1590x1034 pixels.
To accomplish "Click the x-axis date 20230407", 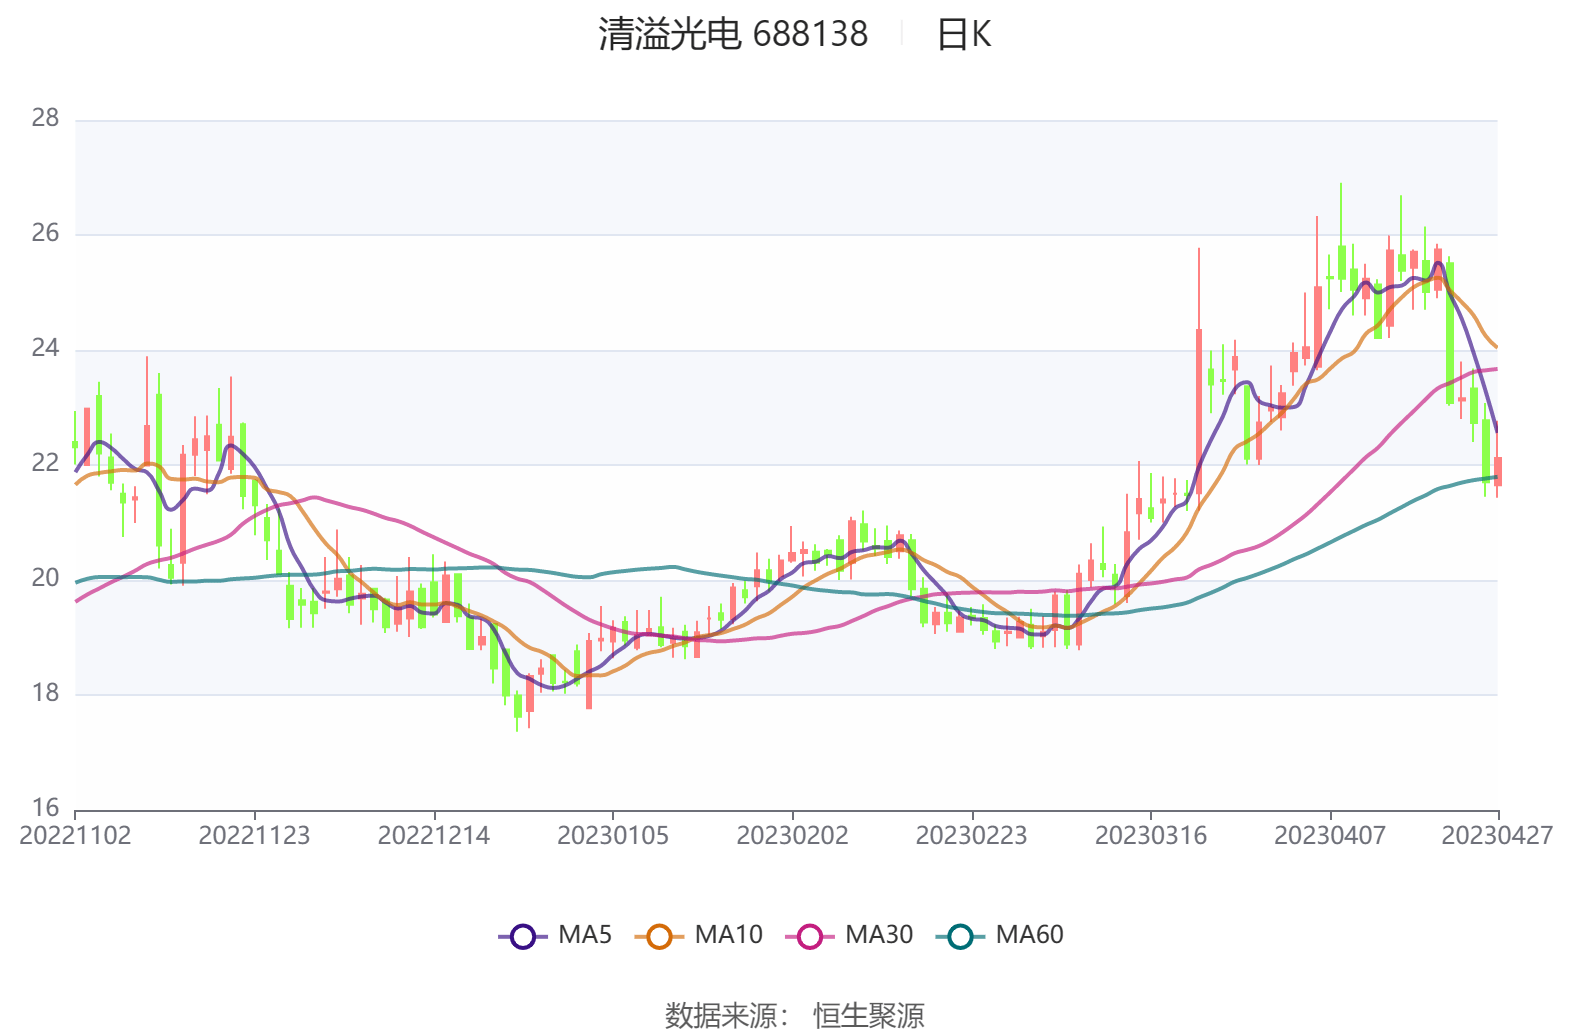I will coord(1329,836).
